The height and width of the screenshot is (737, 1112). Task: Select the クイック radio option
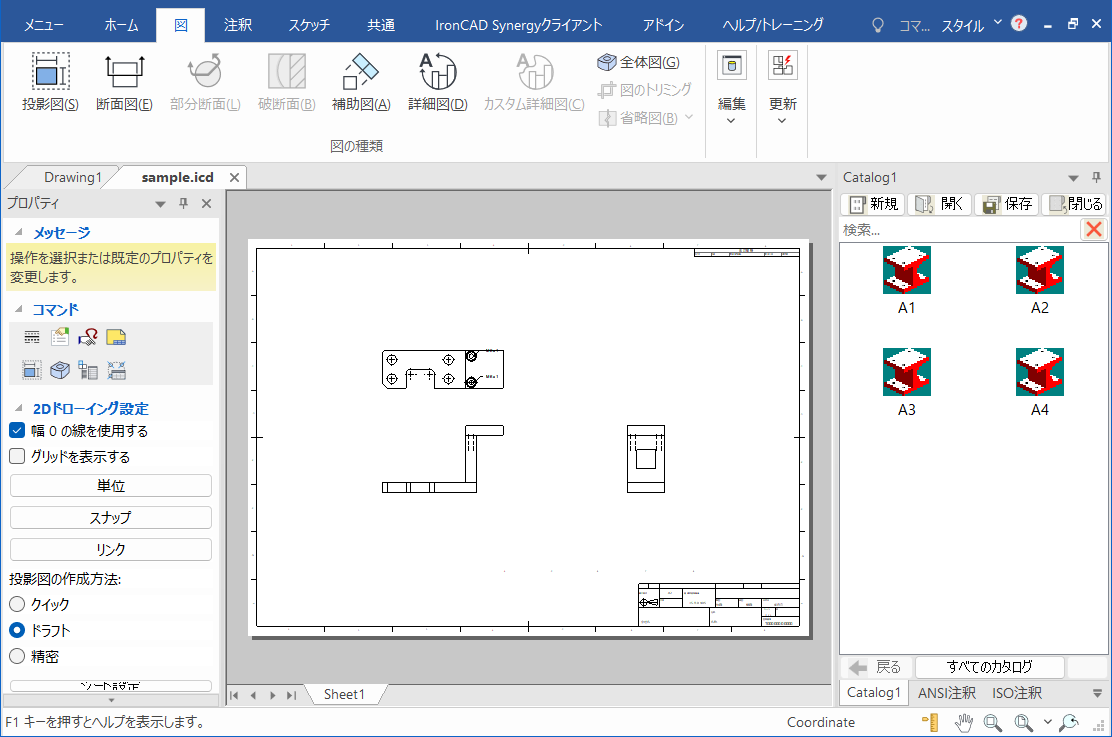[17, 605]
